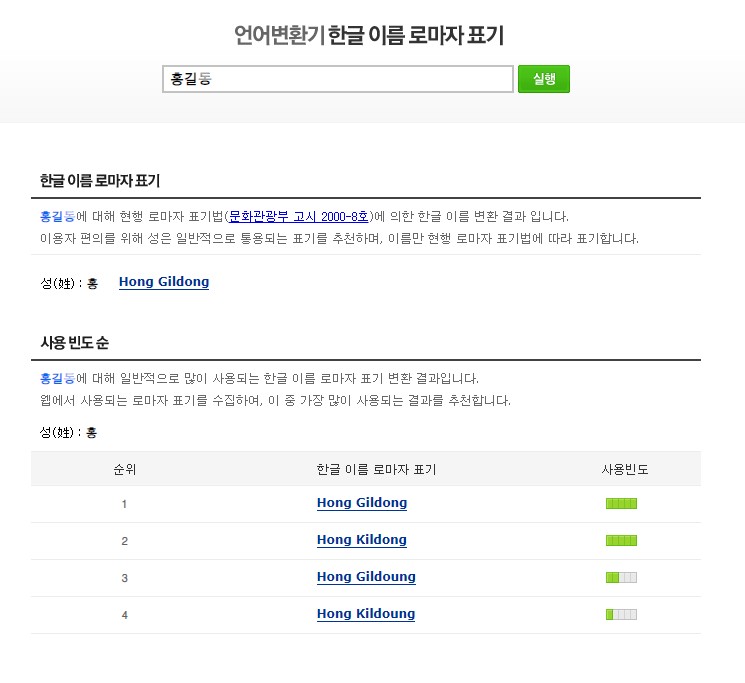745x683 pixels.
Task: Click the 성(姓) : 홍 label above the table
Action: [x=69, y=432]
